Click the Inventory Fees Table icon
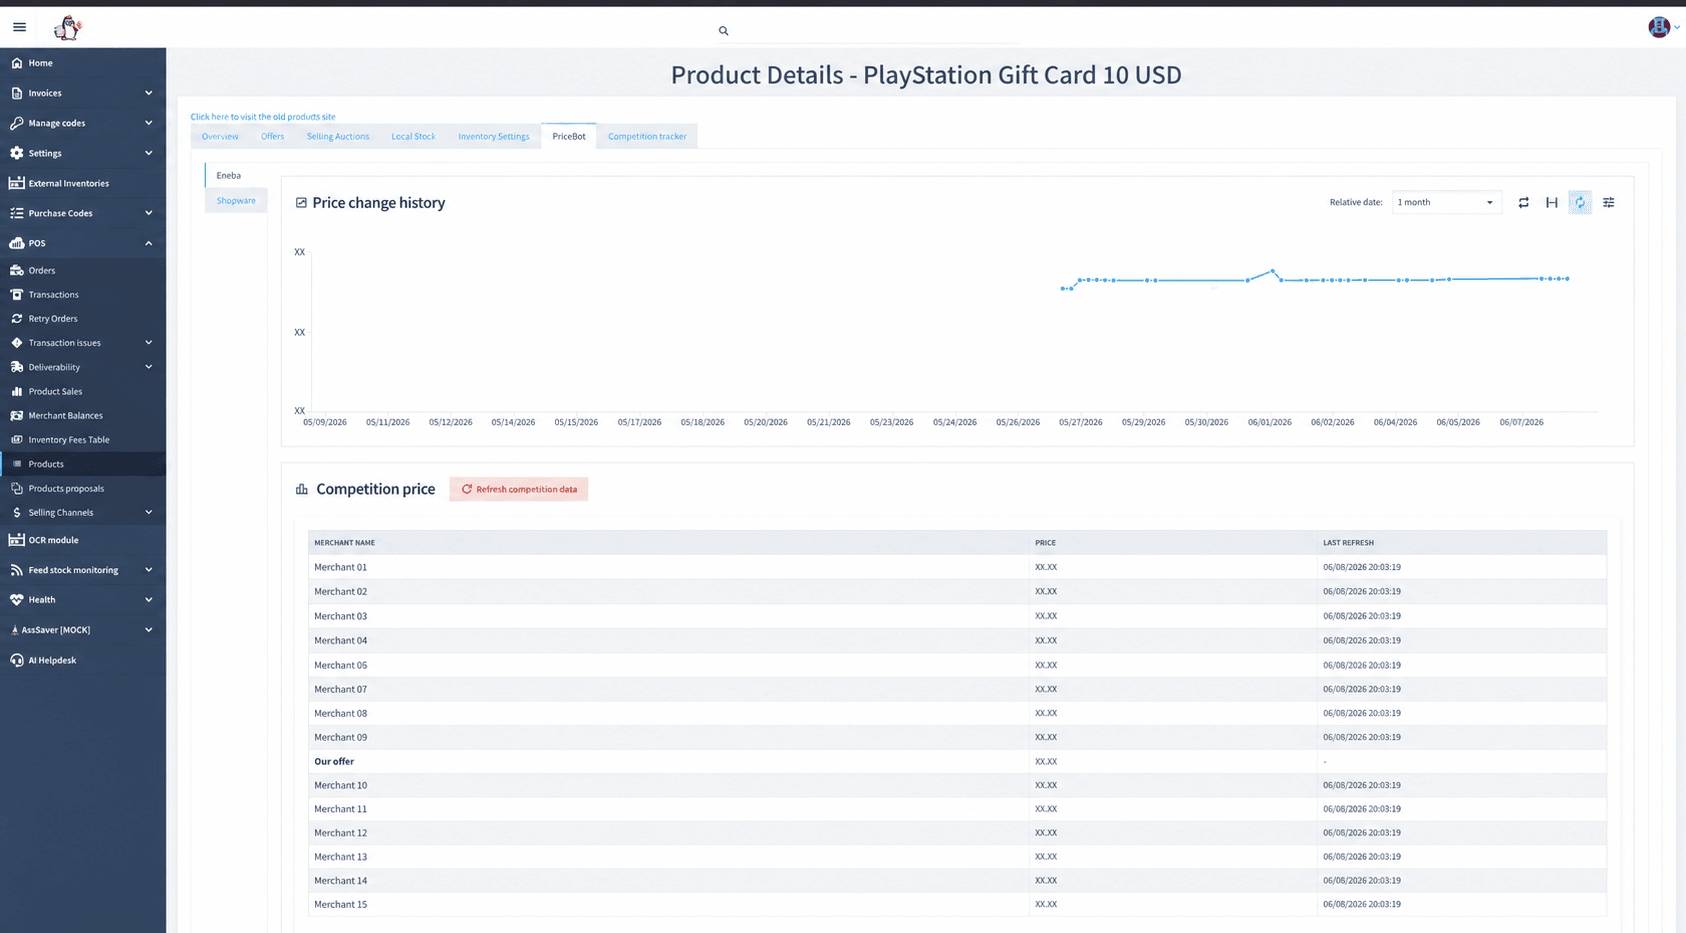 coord(17,440)
